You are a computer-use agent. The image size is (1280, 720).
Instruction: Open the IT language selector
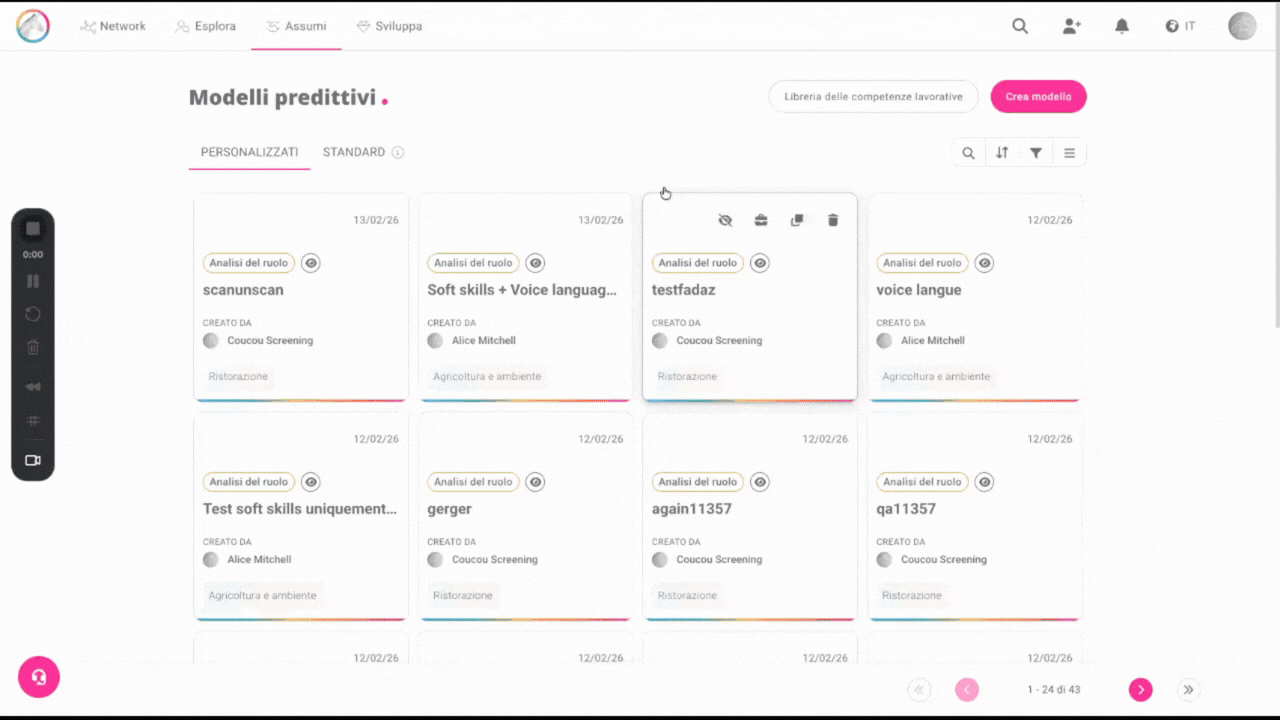[x=1180, y=26]
